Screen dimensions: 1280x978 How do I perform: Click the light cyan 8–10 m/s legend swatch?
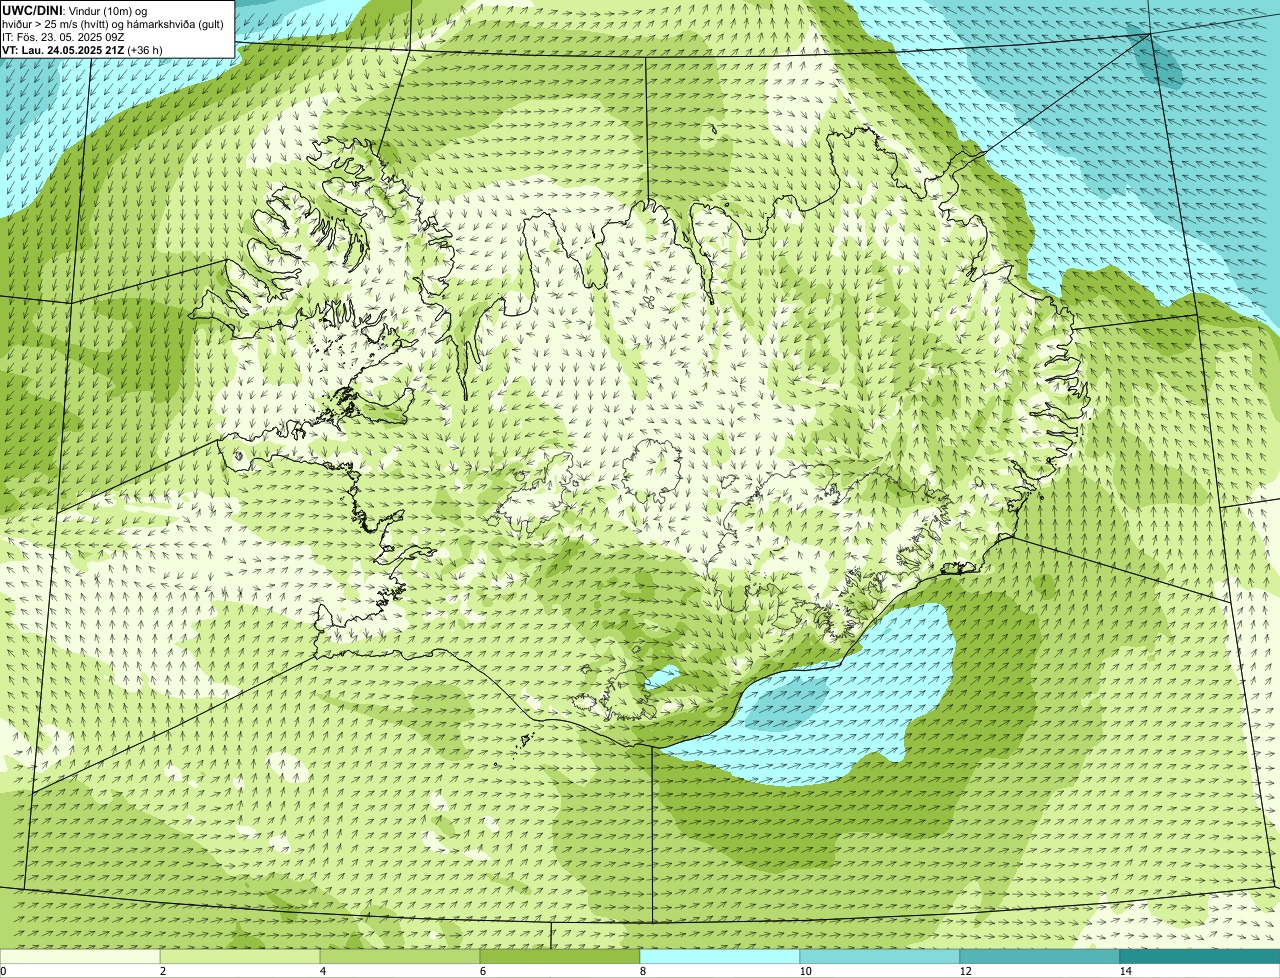coord(720,956)
